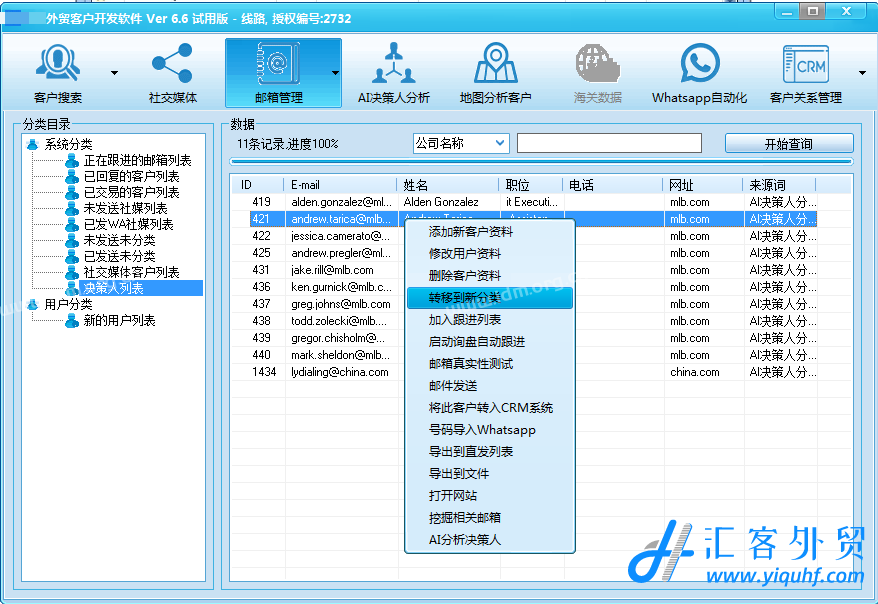Open the 公司名称 search field combo box
878x604 pixels.
(x=460, y=143)
